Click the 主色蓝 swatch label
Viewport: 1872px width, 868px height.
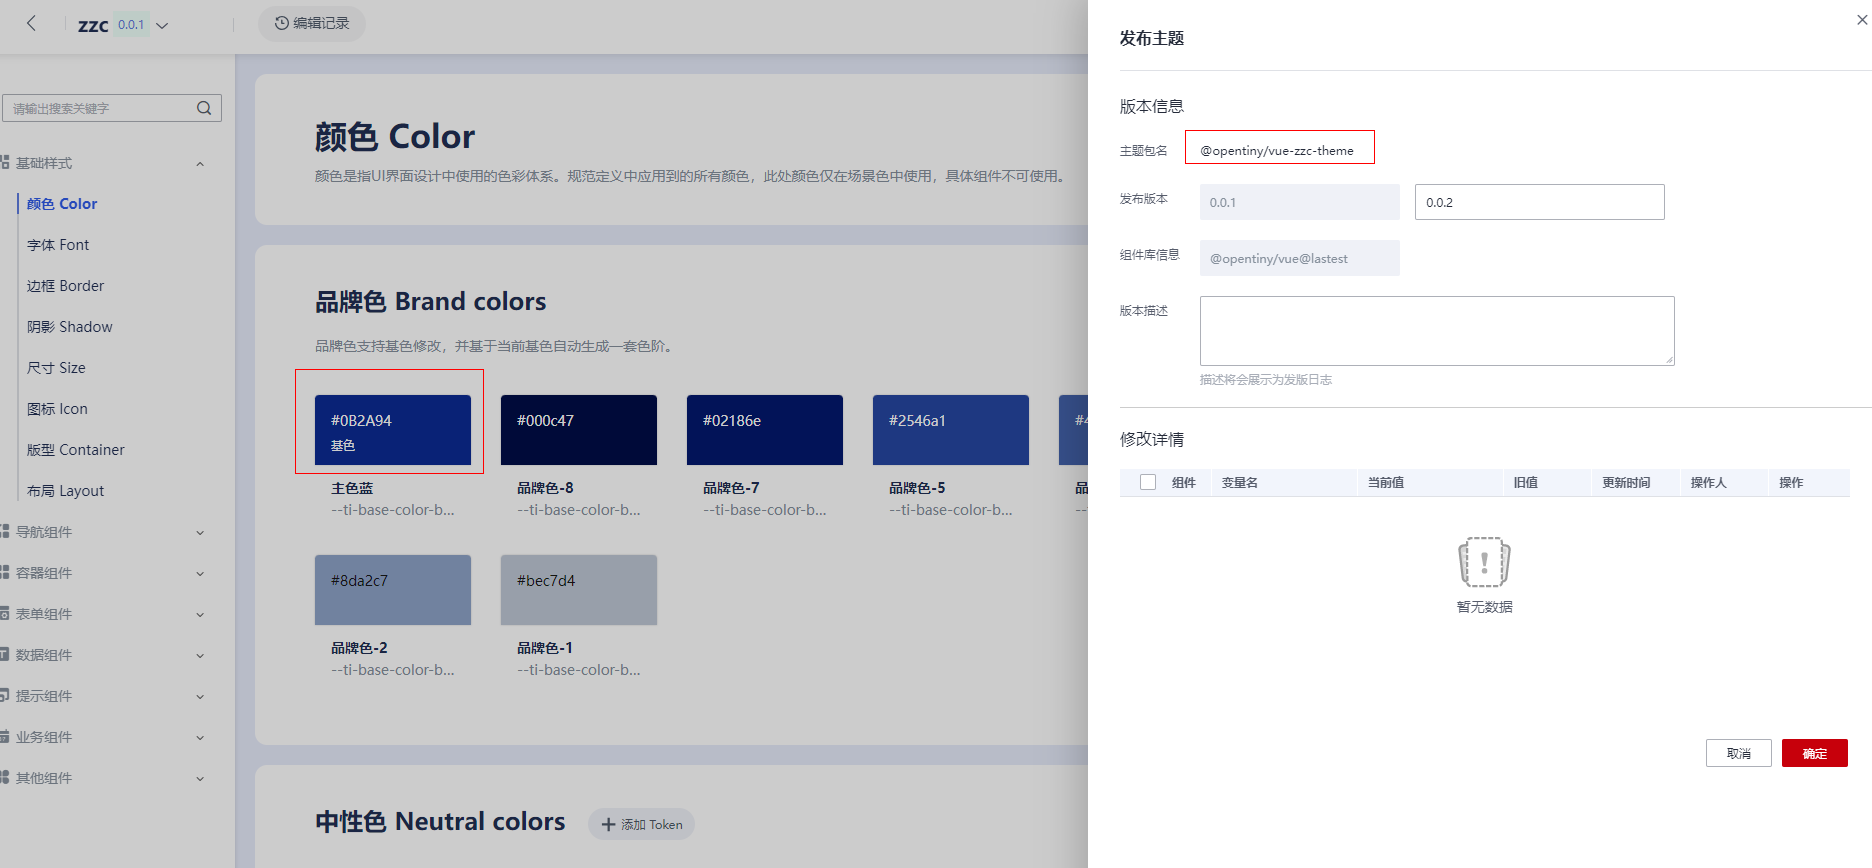(352, 488)
